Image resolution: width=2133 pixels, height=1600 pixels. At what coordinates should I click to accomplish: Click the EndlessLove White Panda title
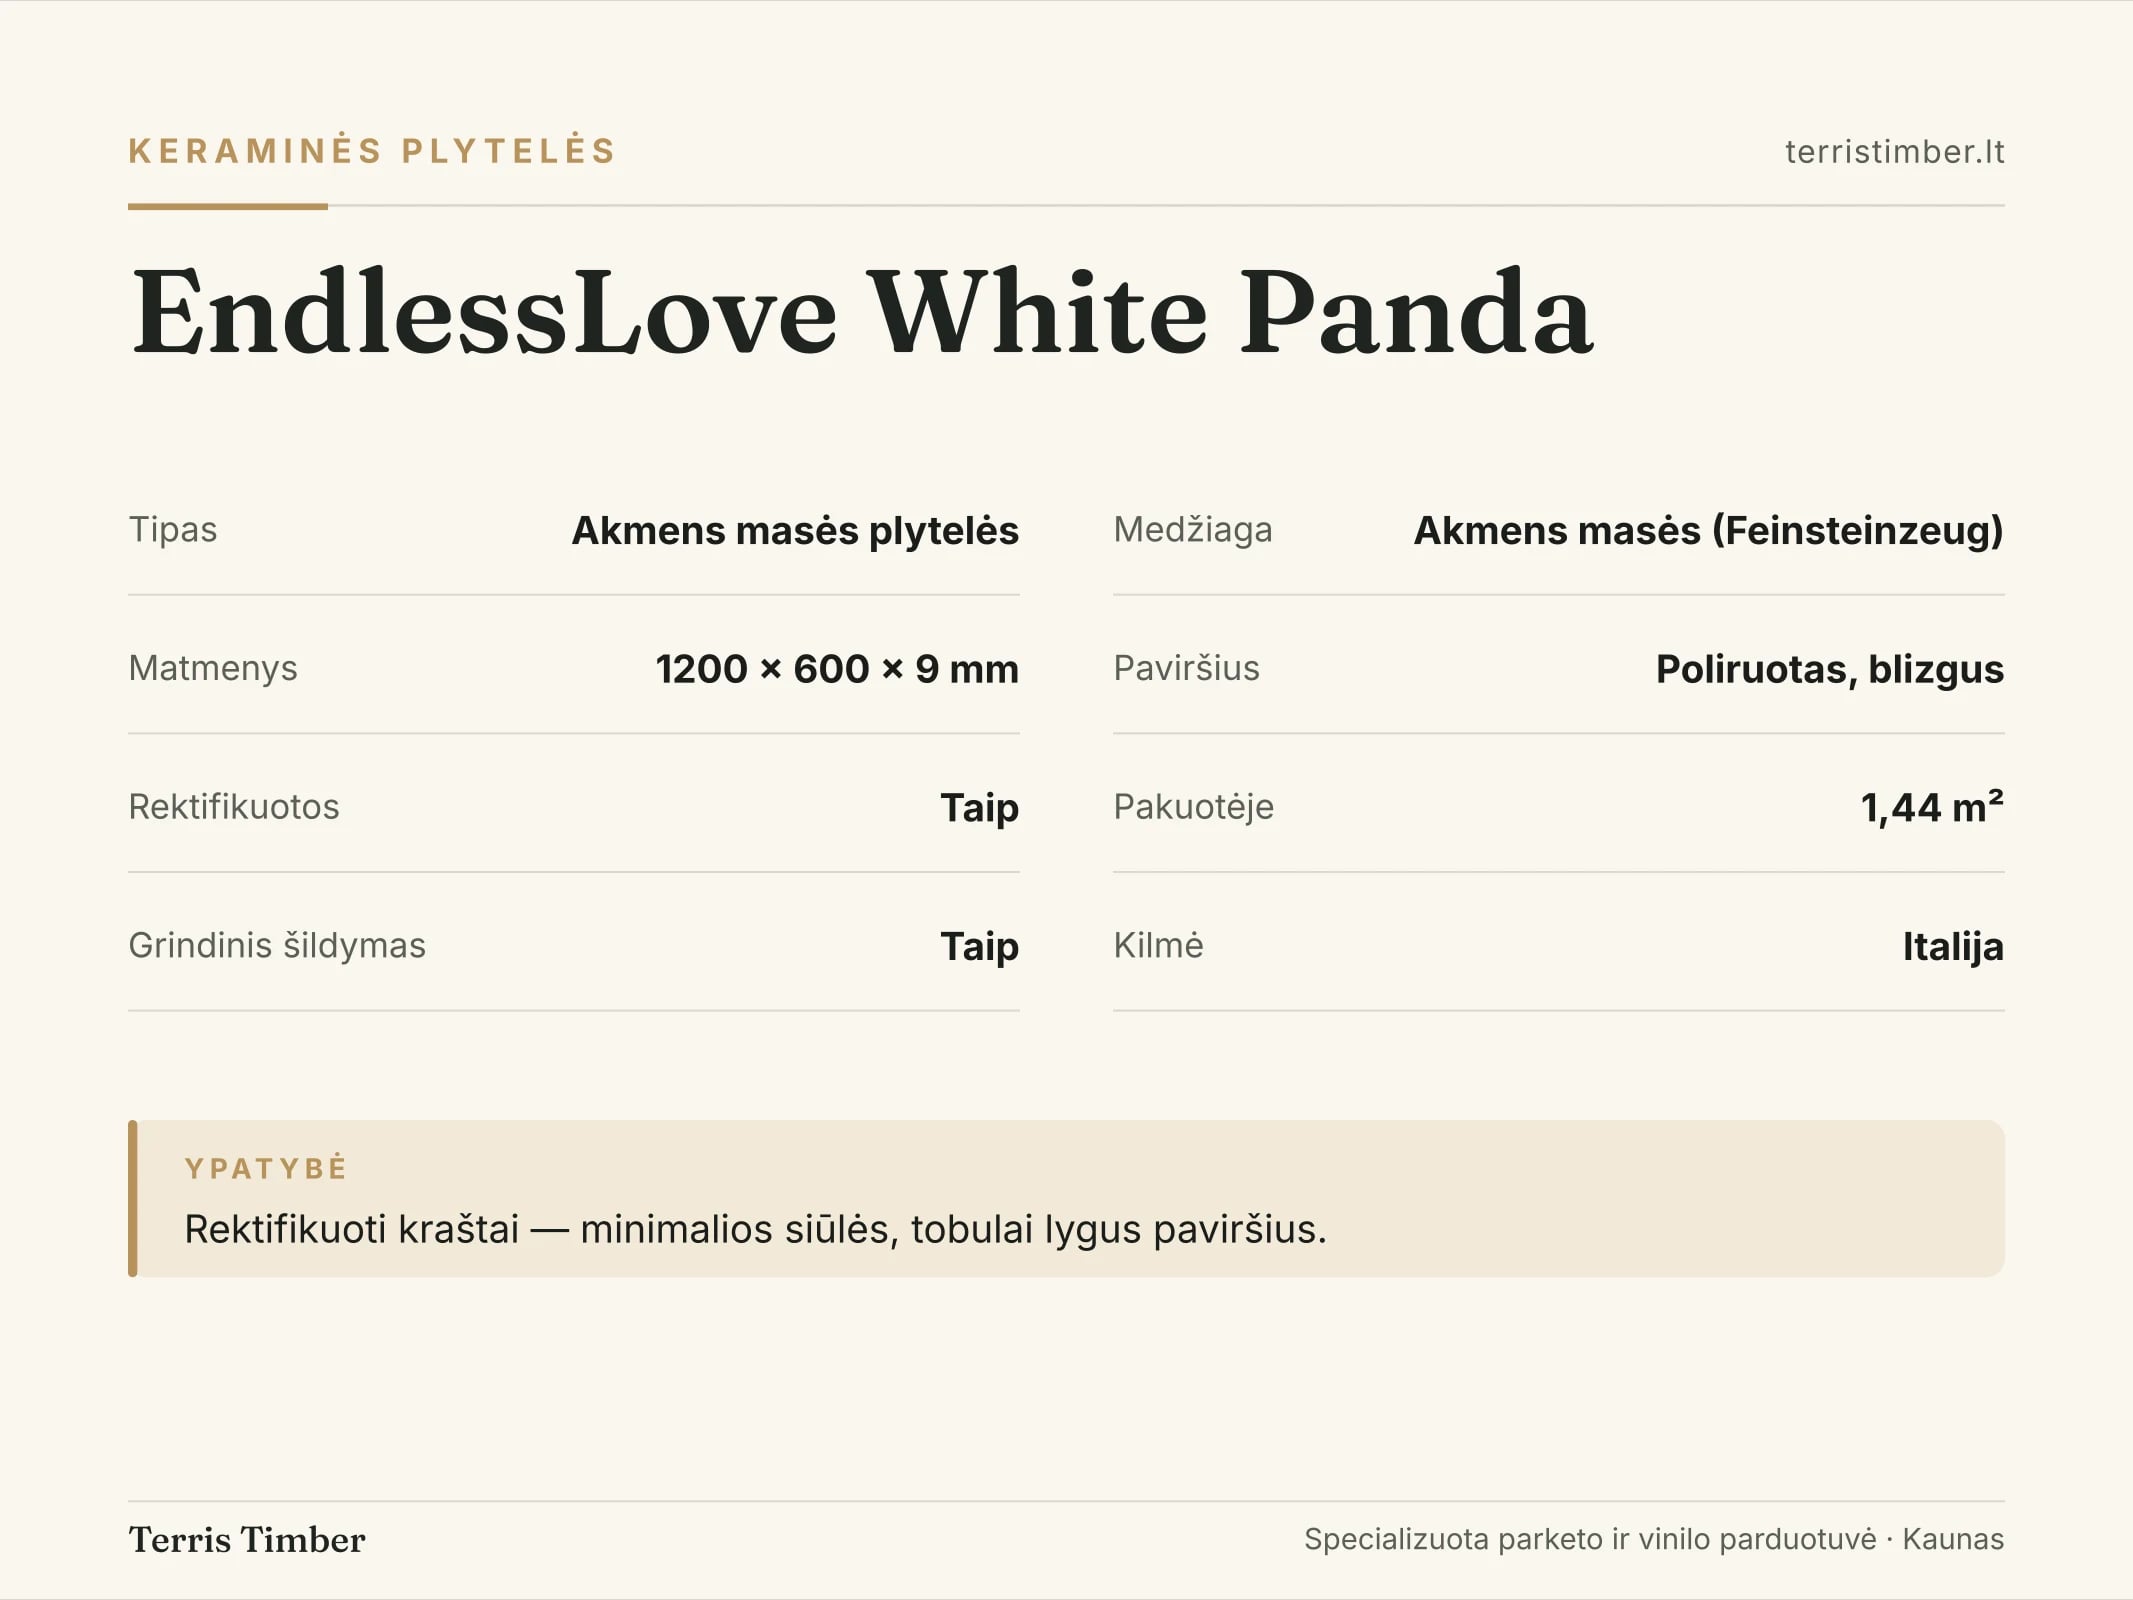coord(862,311)
